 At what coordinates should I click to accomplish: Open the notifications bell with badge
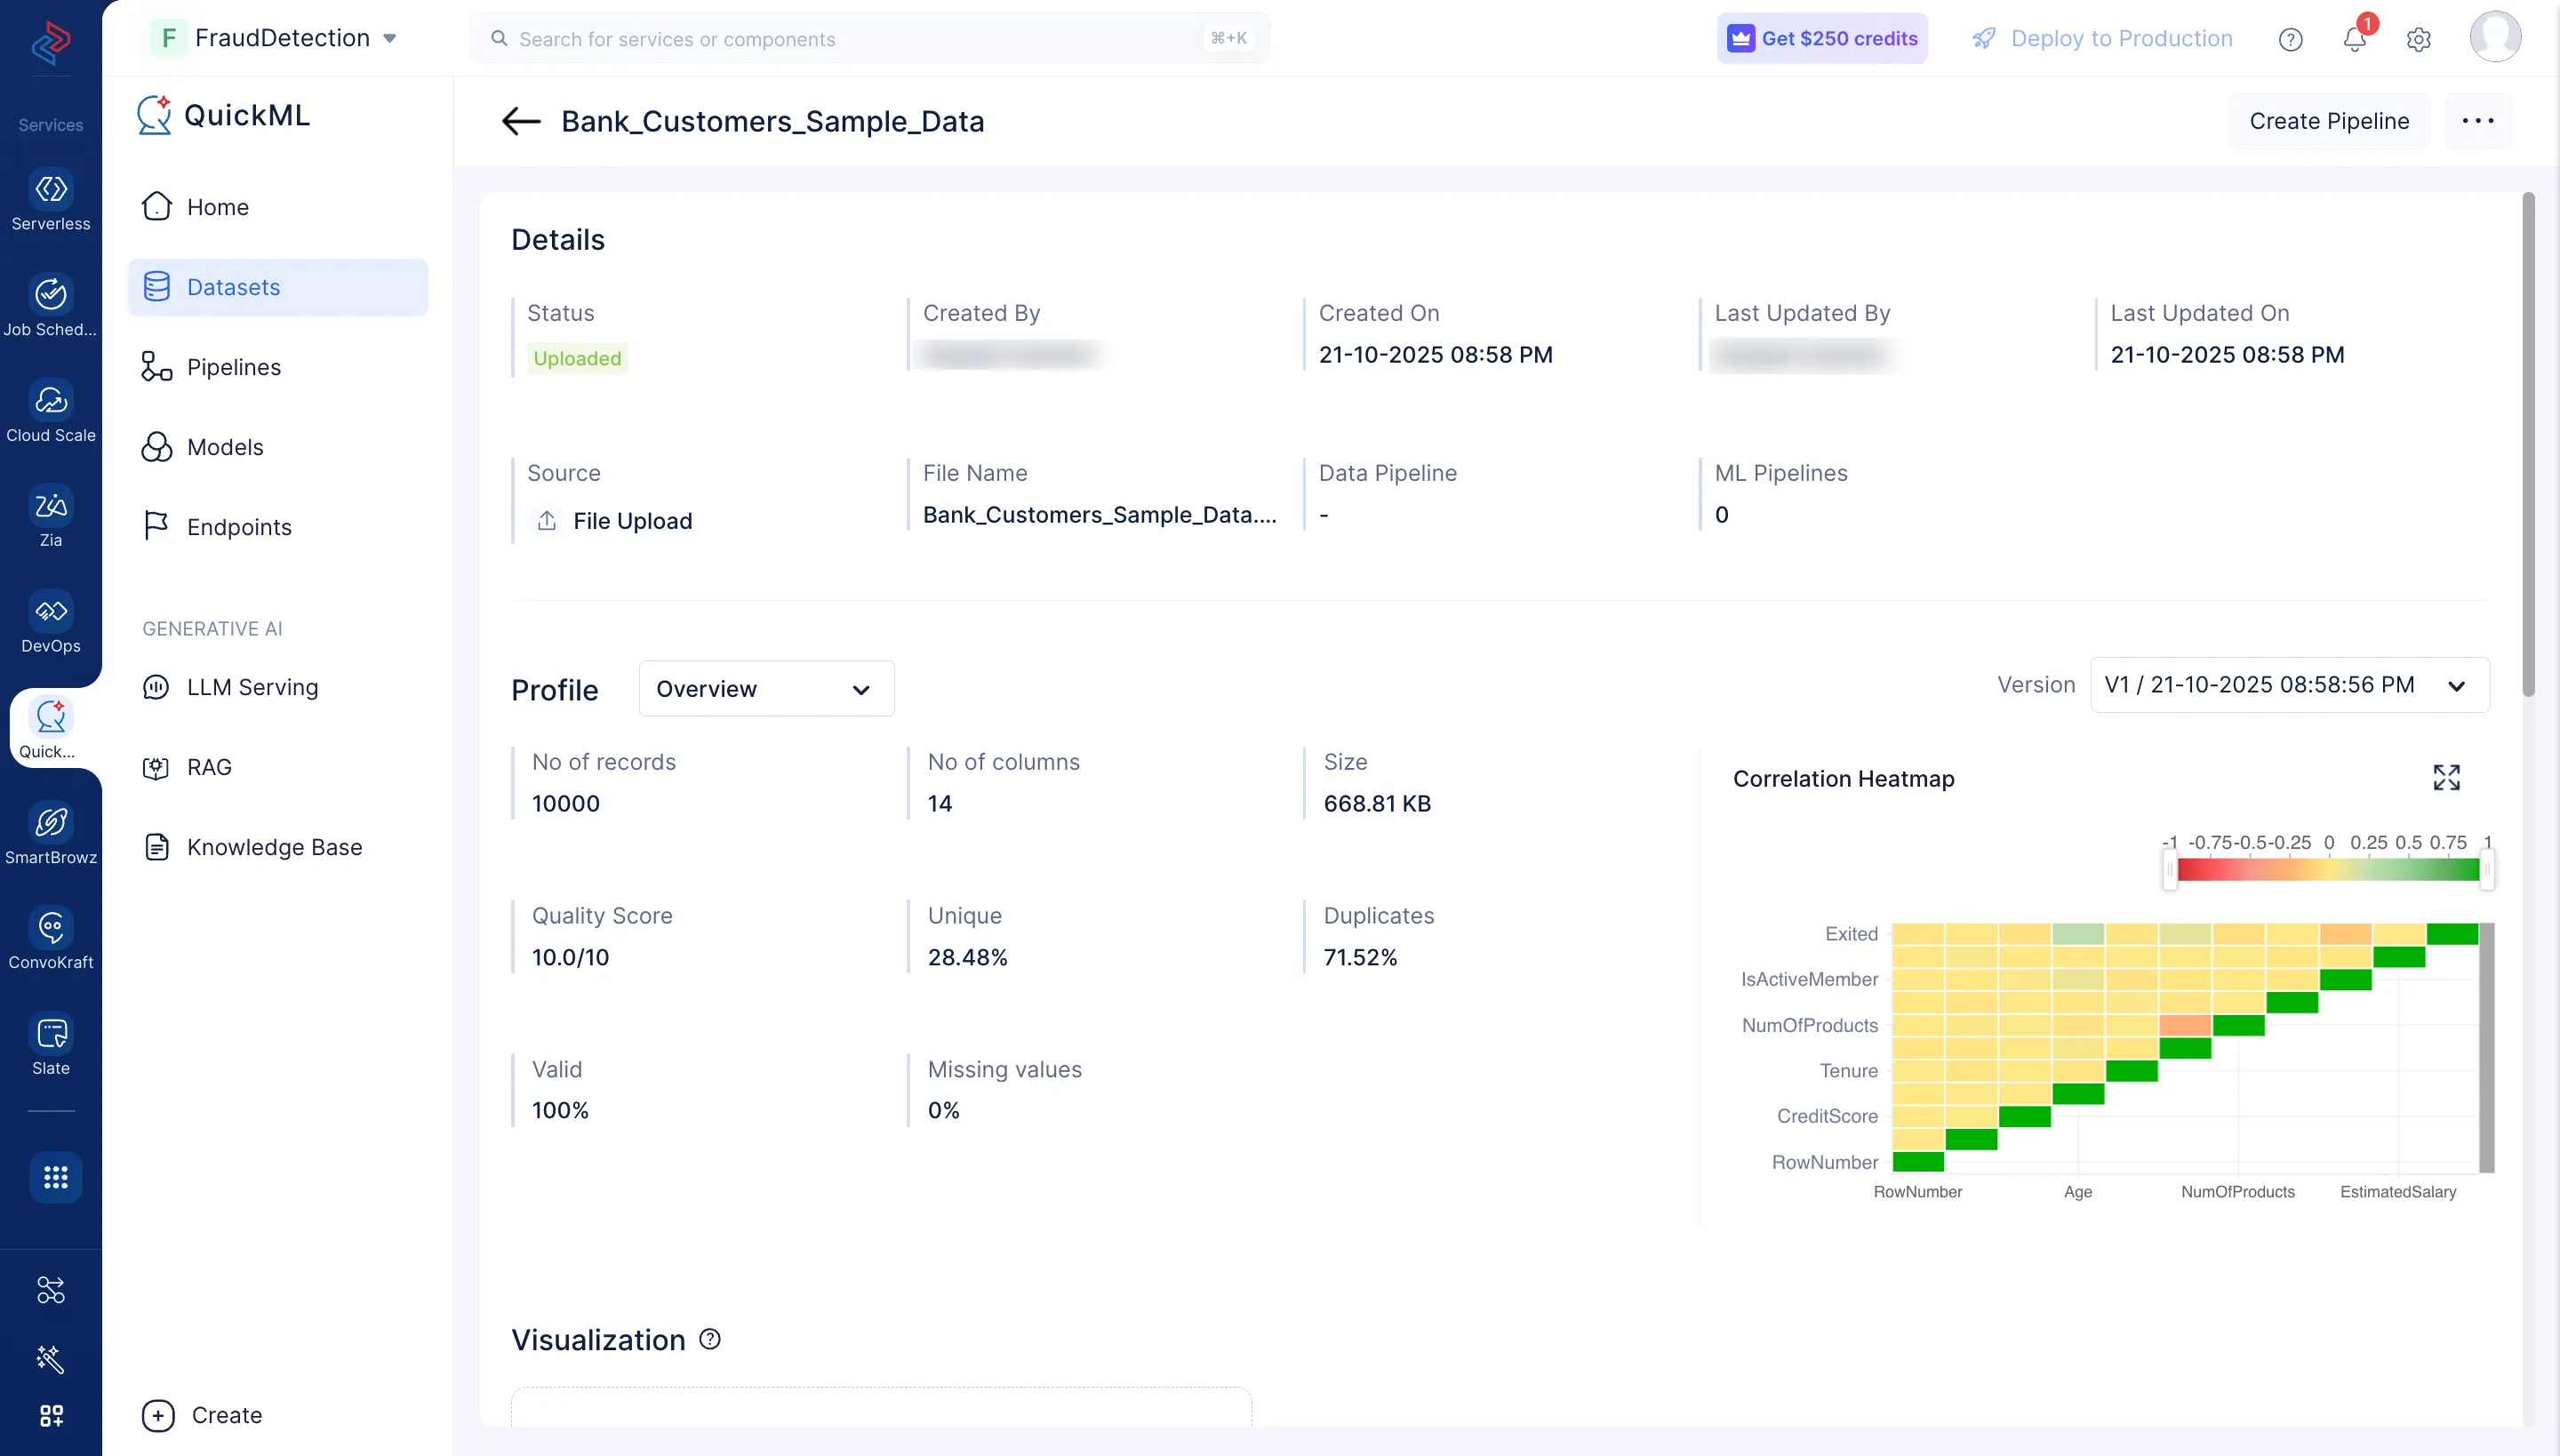tap(2355, 39)
